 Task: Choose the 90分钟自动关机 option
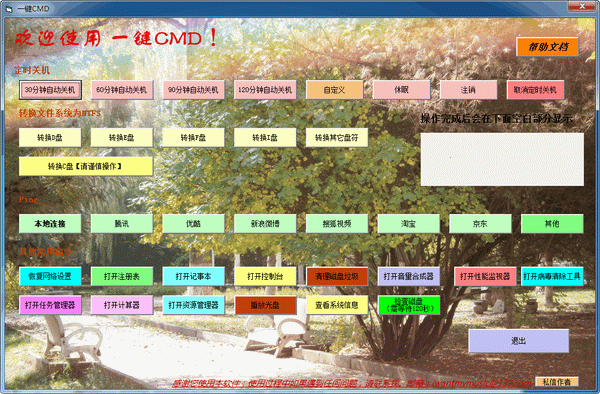coord(193,90)
